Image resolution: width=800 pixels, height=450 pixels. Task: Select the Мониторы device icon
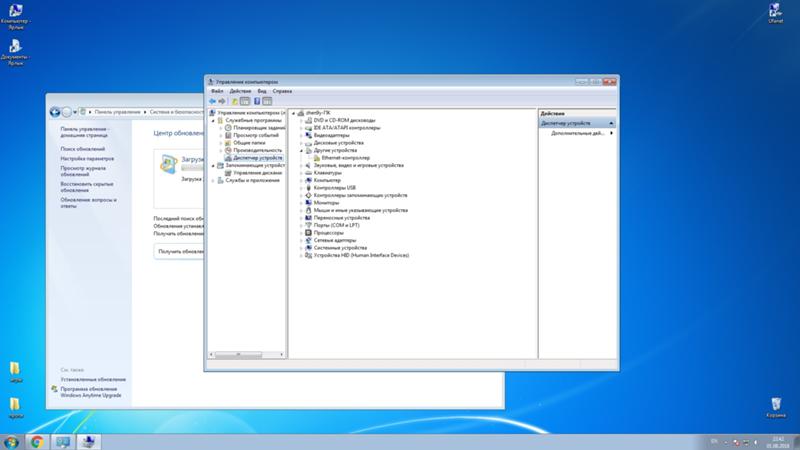(308, 203)
